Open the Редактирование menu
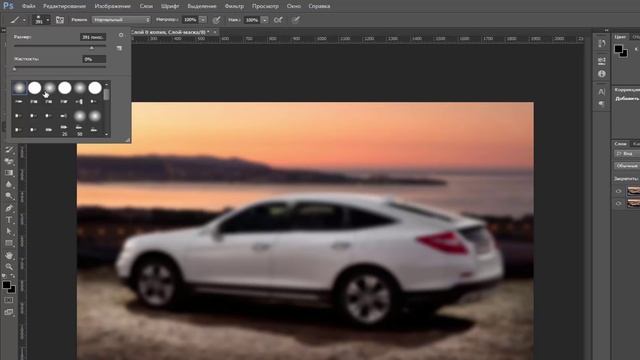 [x=64, y=6]
